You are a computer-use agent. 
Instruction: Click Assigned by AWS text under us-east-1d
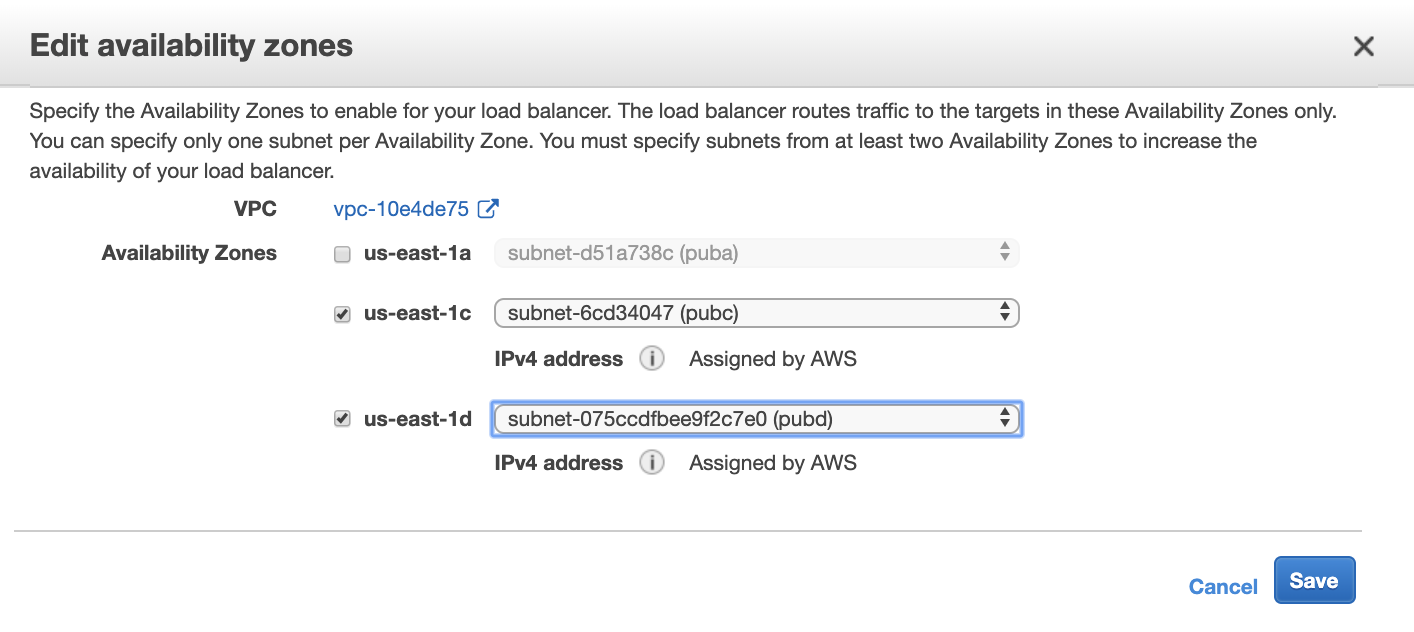773,463
